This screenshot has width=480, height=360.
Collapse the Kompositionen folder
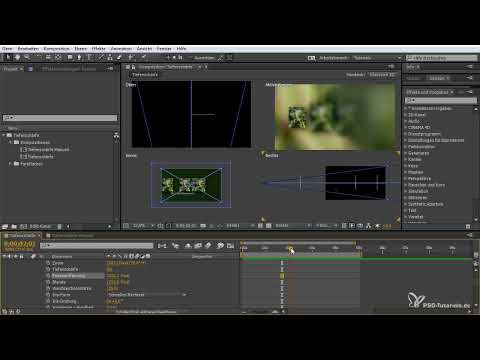click(11, 142)
